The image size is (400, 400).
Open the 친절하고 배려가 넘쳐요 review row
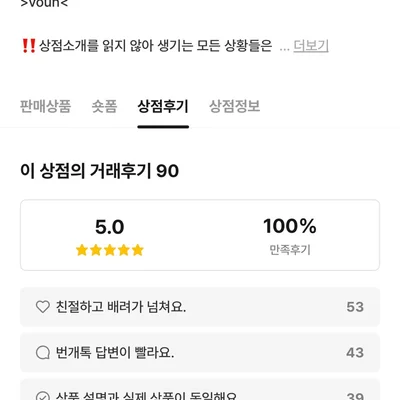pos(200,307)
